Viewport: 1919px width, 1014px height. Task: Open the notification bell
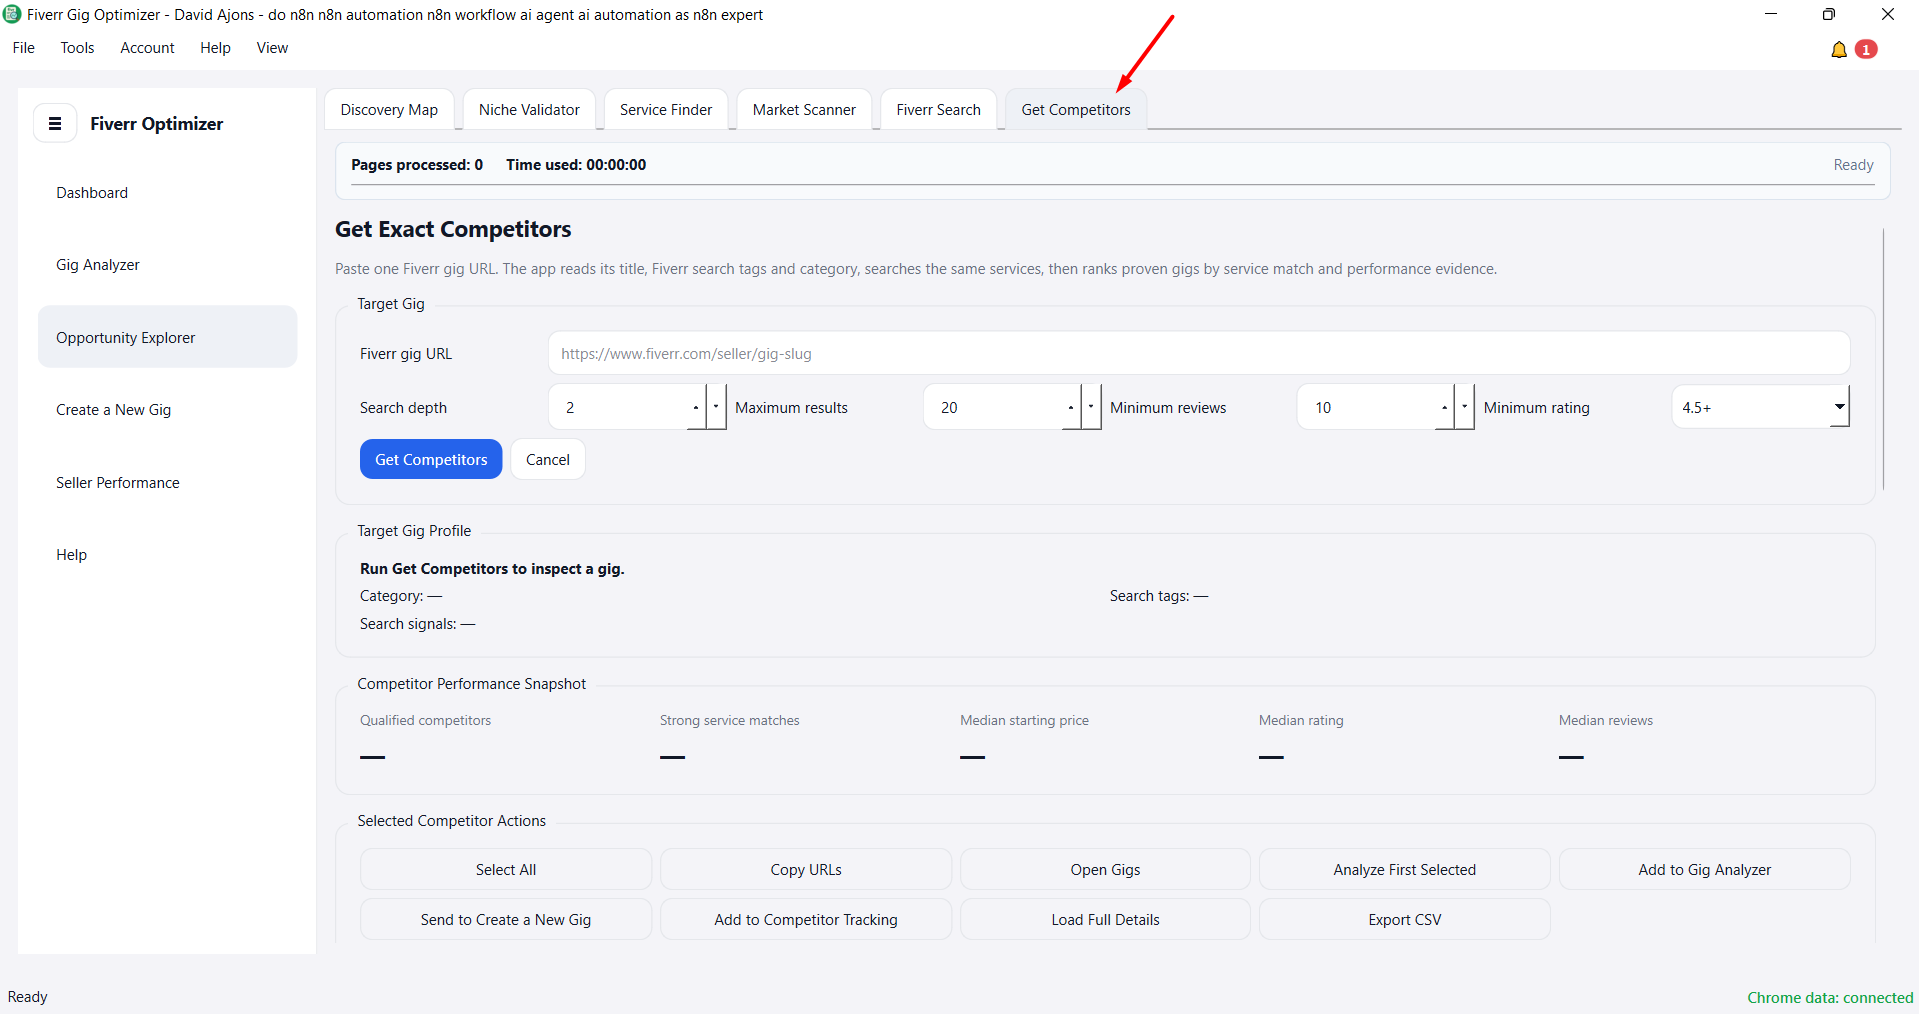1838,49
